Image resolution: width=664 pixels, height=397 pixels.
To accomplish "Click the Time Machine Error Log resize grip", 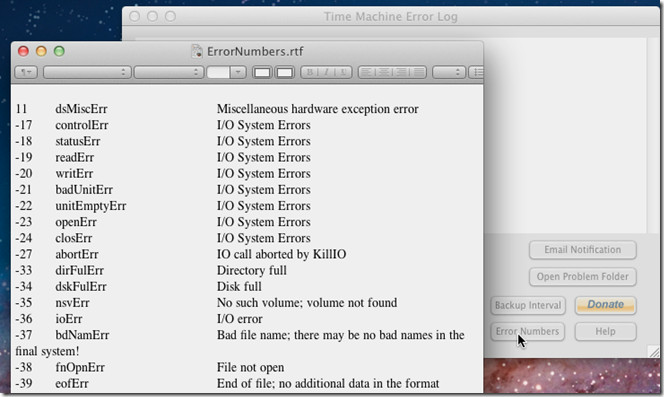I will tap(654, 351).
